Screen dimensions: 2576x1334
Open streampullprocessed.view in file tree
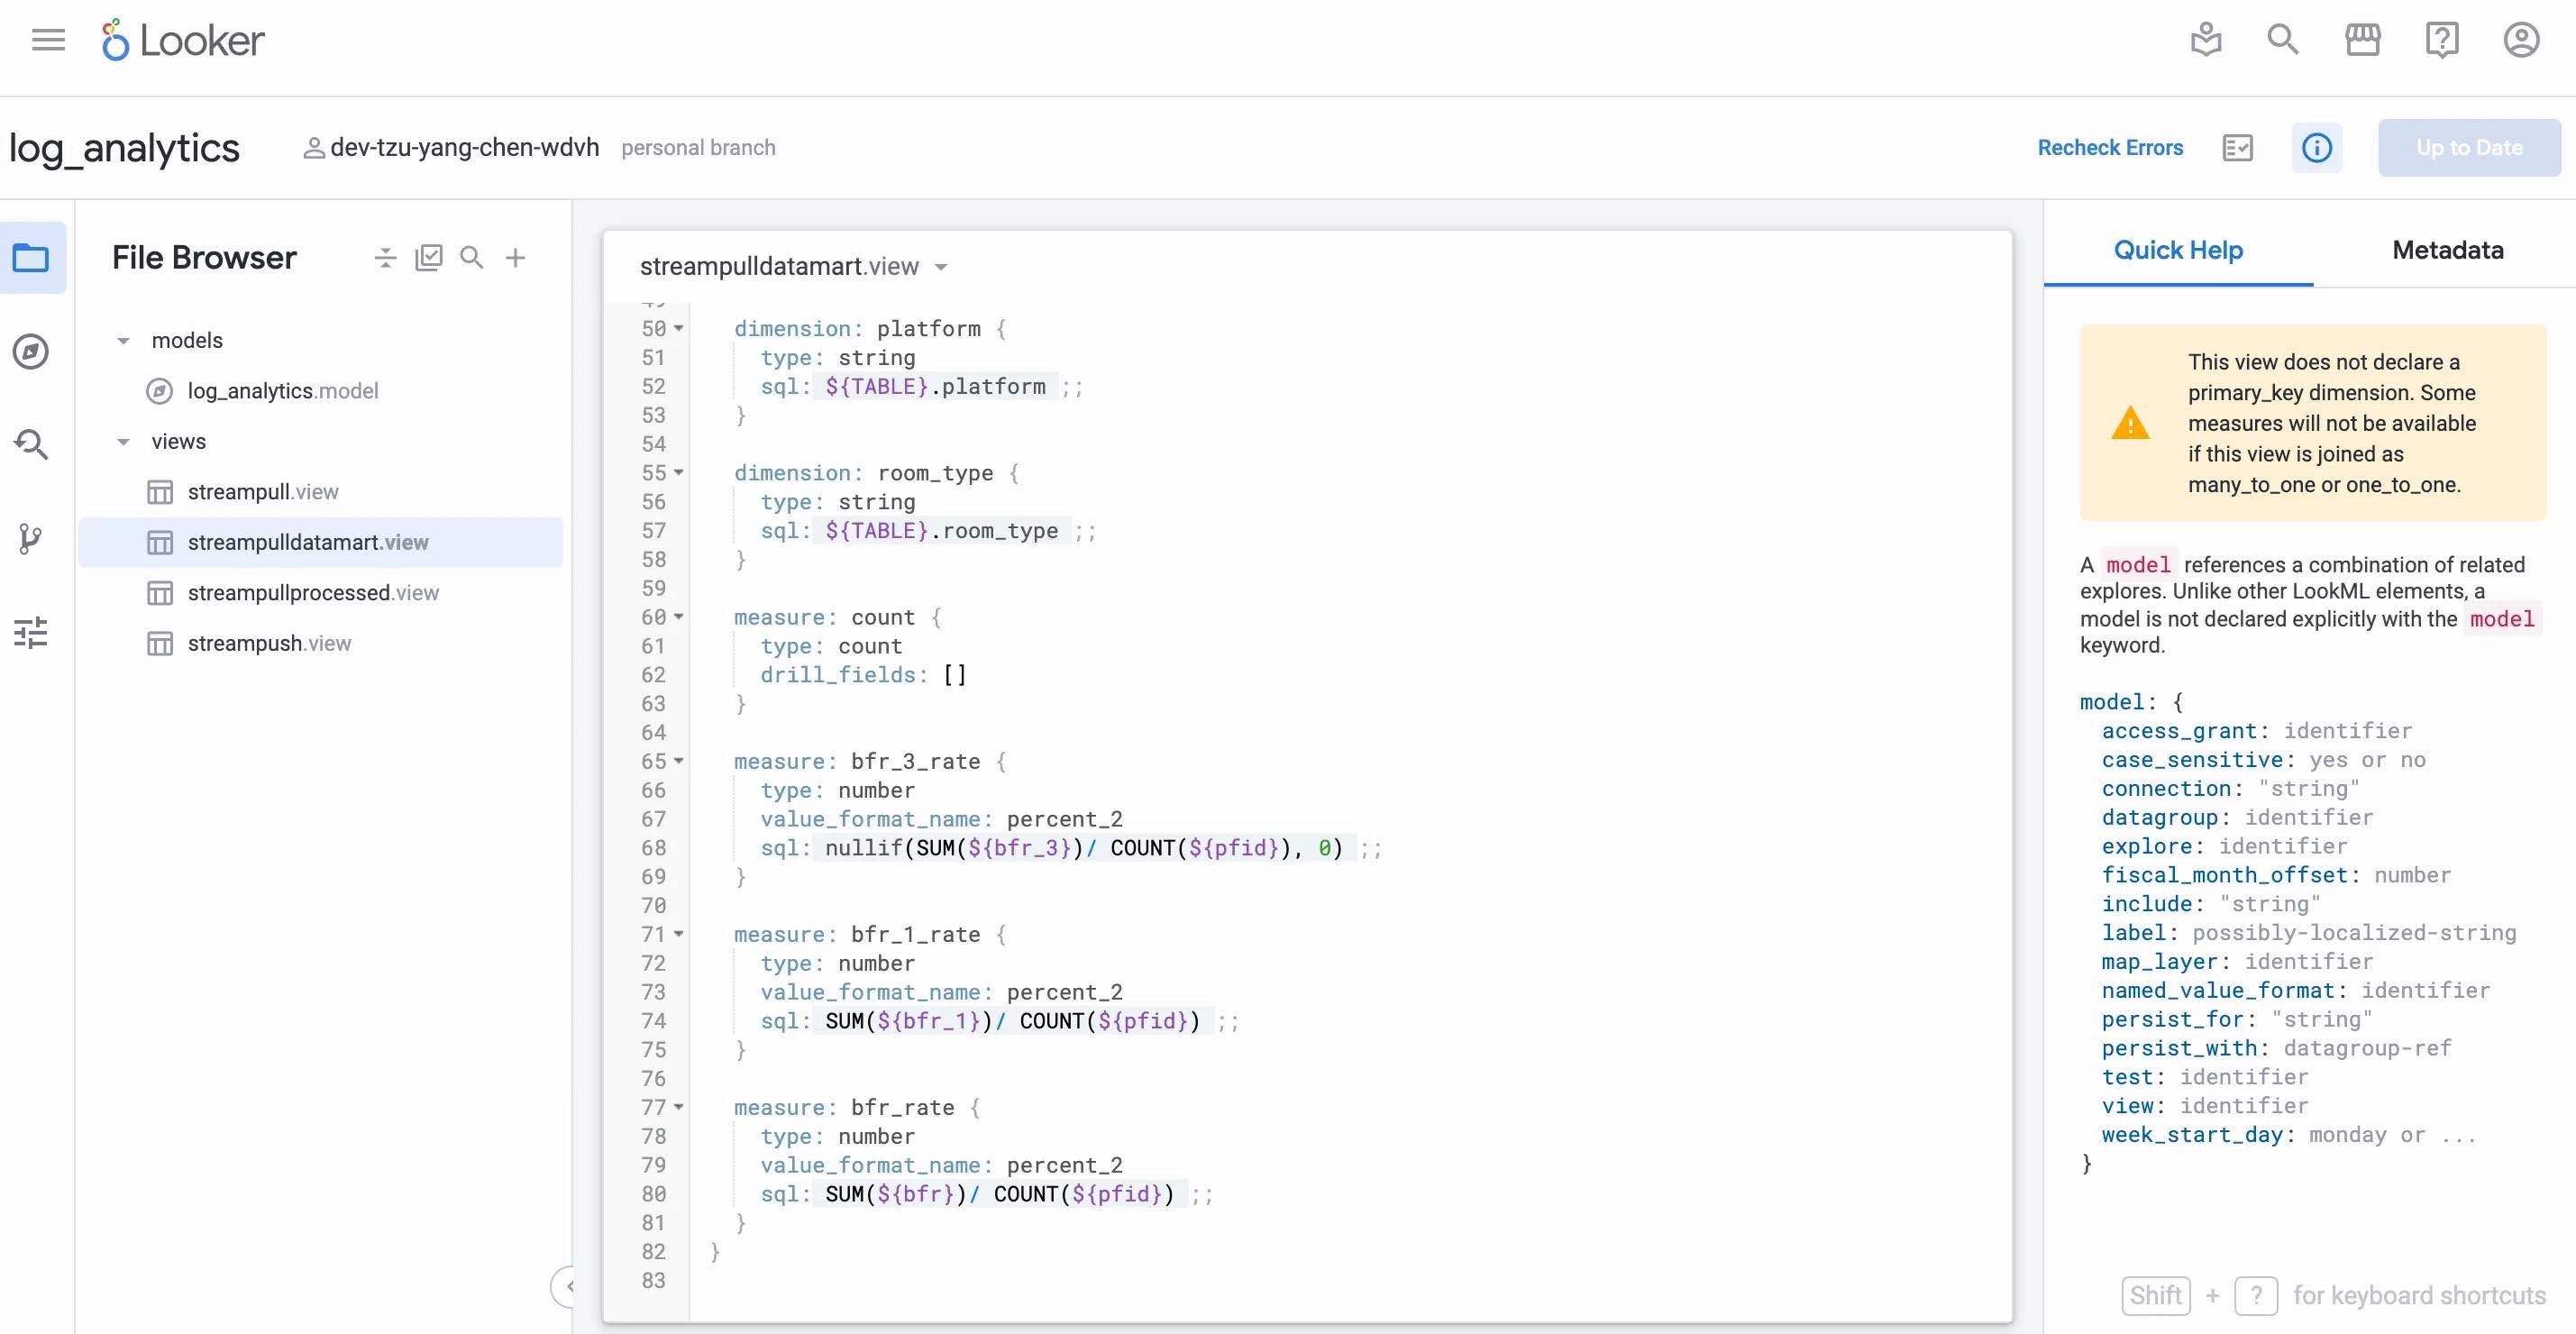pyautogui.click(x=312, y=593)
